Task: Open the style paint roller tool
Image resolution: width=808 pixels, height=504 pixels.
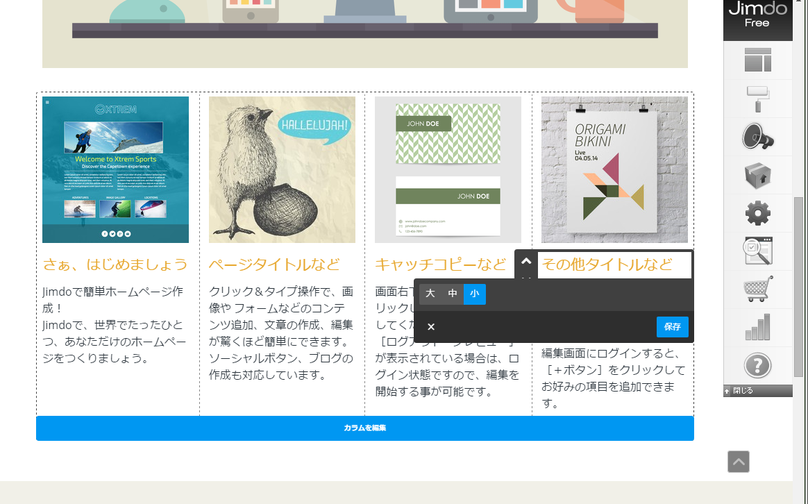Action: pos(758,98)
